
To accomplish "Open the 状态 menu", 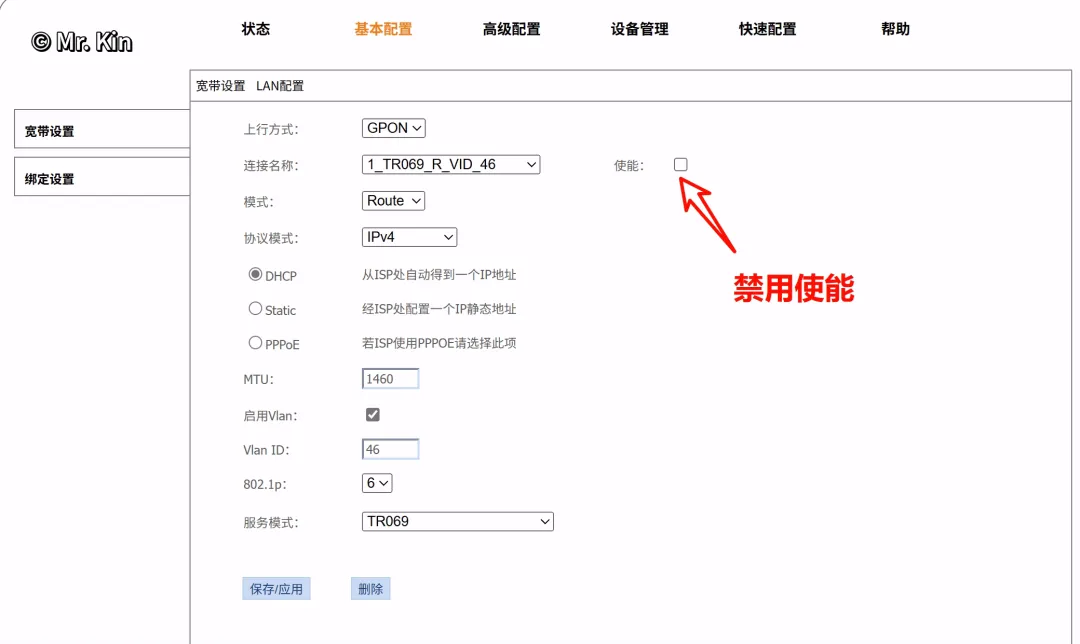I will pos(256,29).
